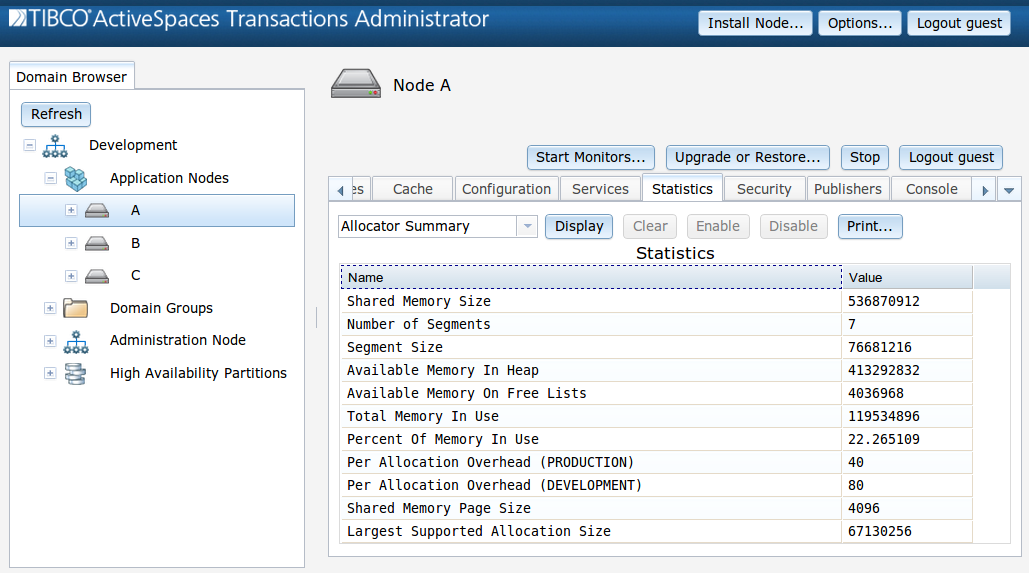This screenshot has width=1029, height=573.
Task: Open Options... in the header
Action: pos(860,23)
